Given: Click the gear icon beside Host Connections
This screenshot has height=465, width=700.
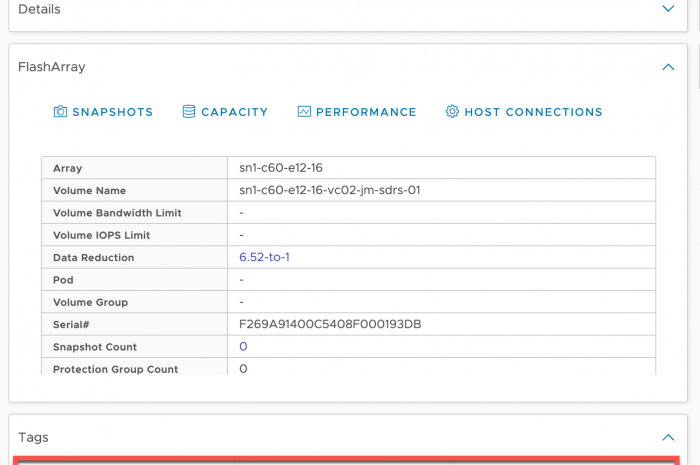Looking at the screenshot, I should pyautogui.click(x=452, y=112).
